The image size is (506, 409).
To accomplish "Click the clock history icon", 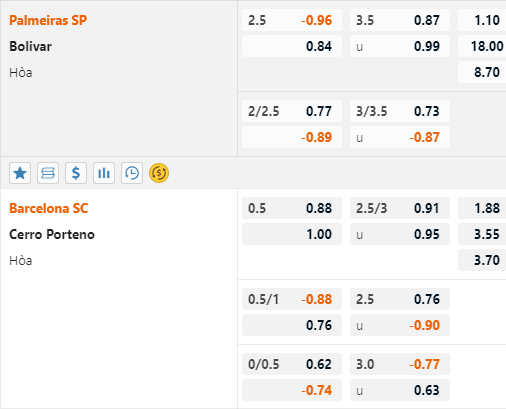I will click(x=132, y=173).
